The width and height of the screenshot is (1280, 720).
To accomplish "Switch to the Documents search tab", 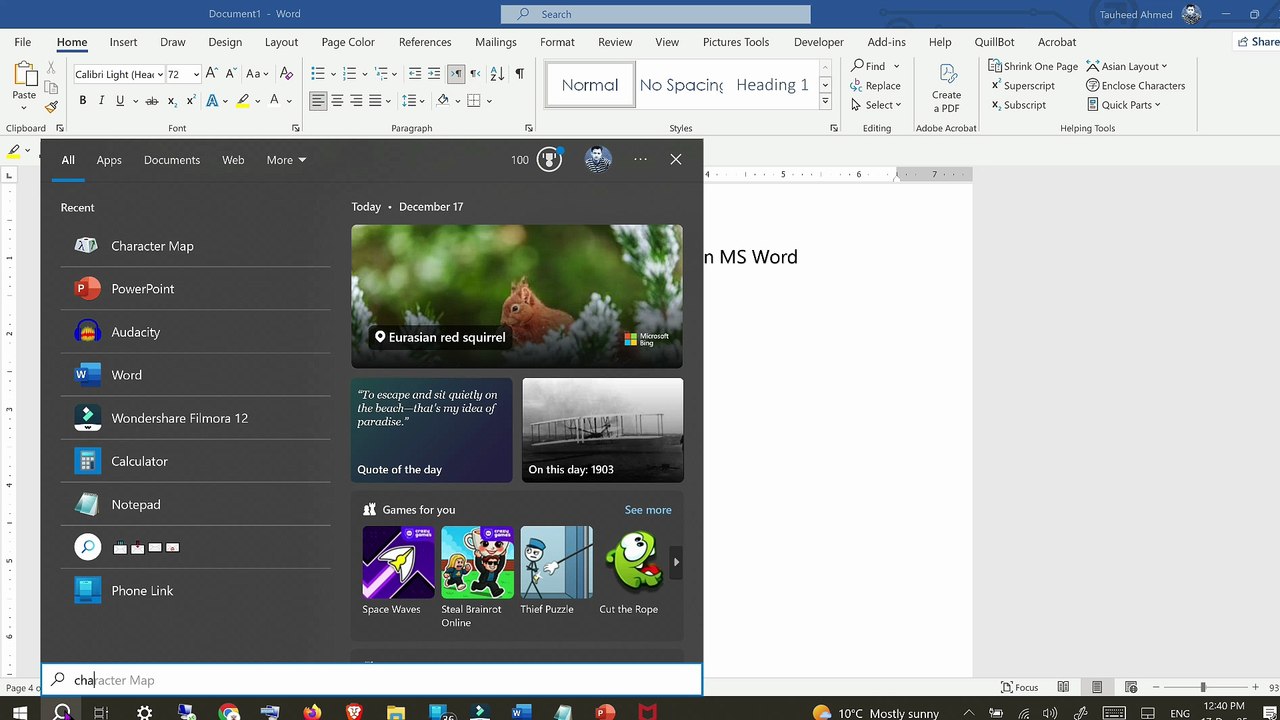I will pyautogui.click(x=172, y=160).
